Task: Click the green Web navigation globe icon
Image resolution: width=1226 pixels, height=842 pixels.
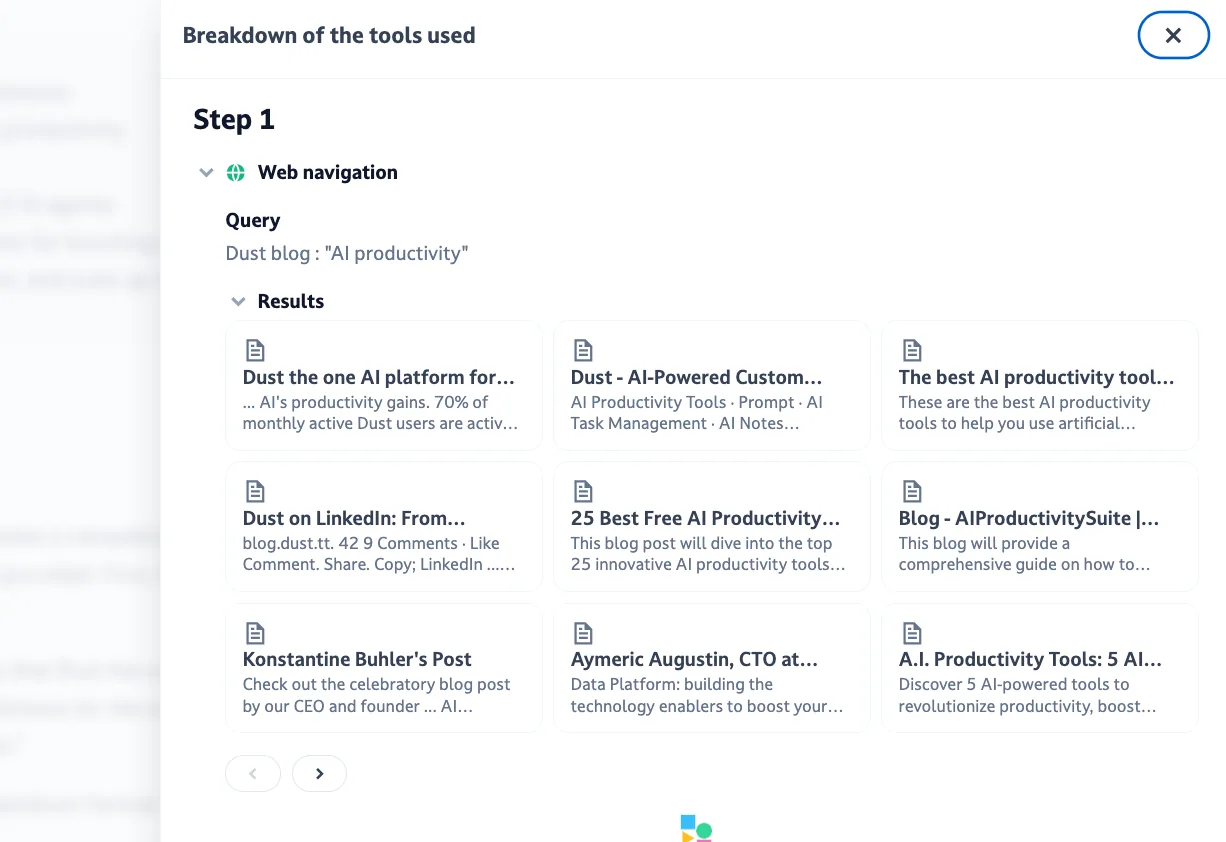Action: tap(236, 173)
